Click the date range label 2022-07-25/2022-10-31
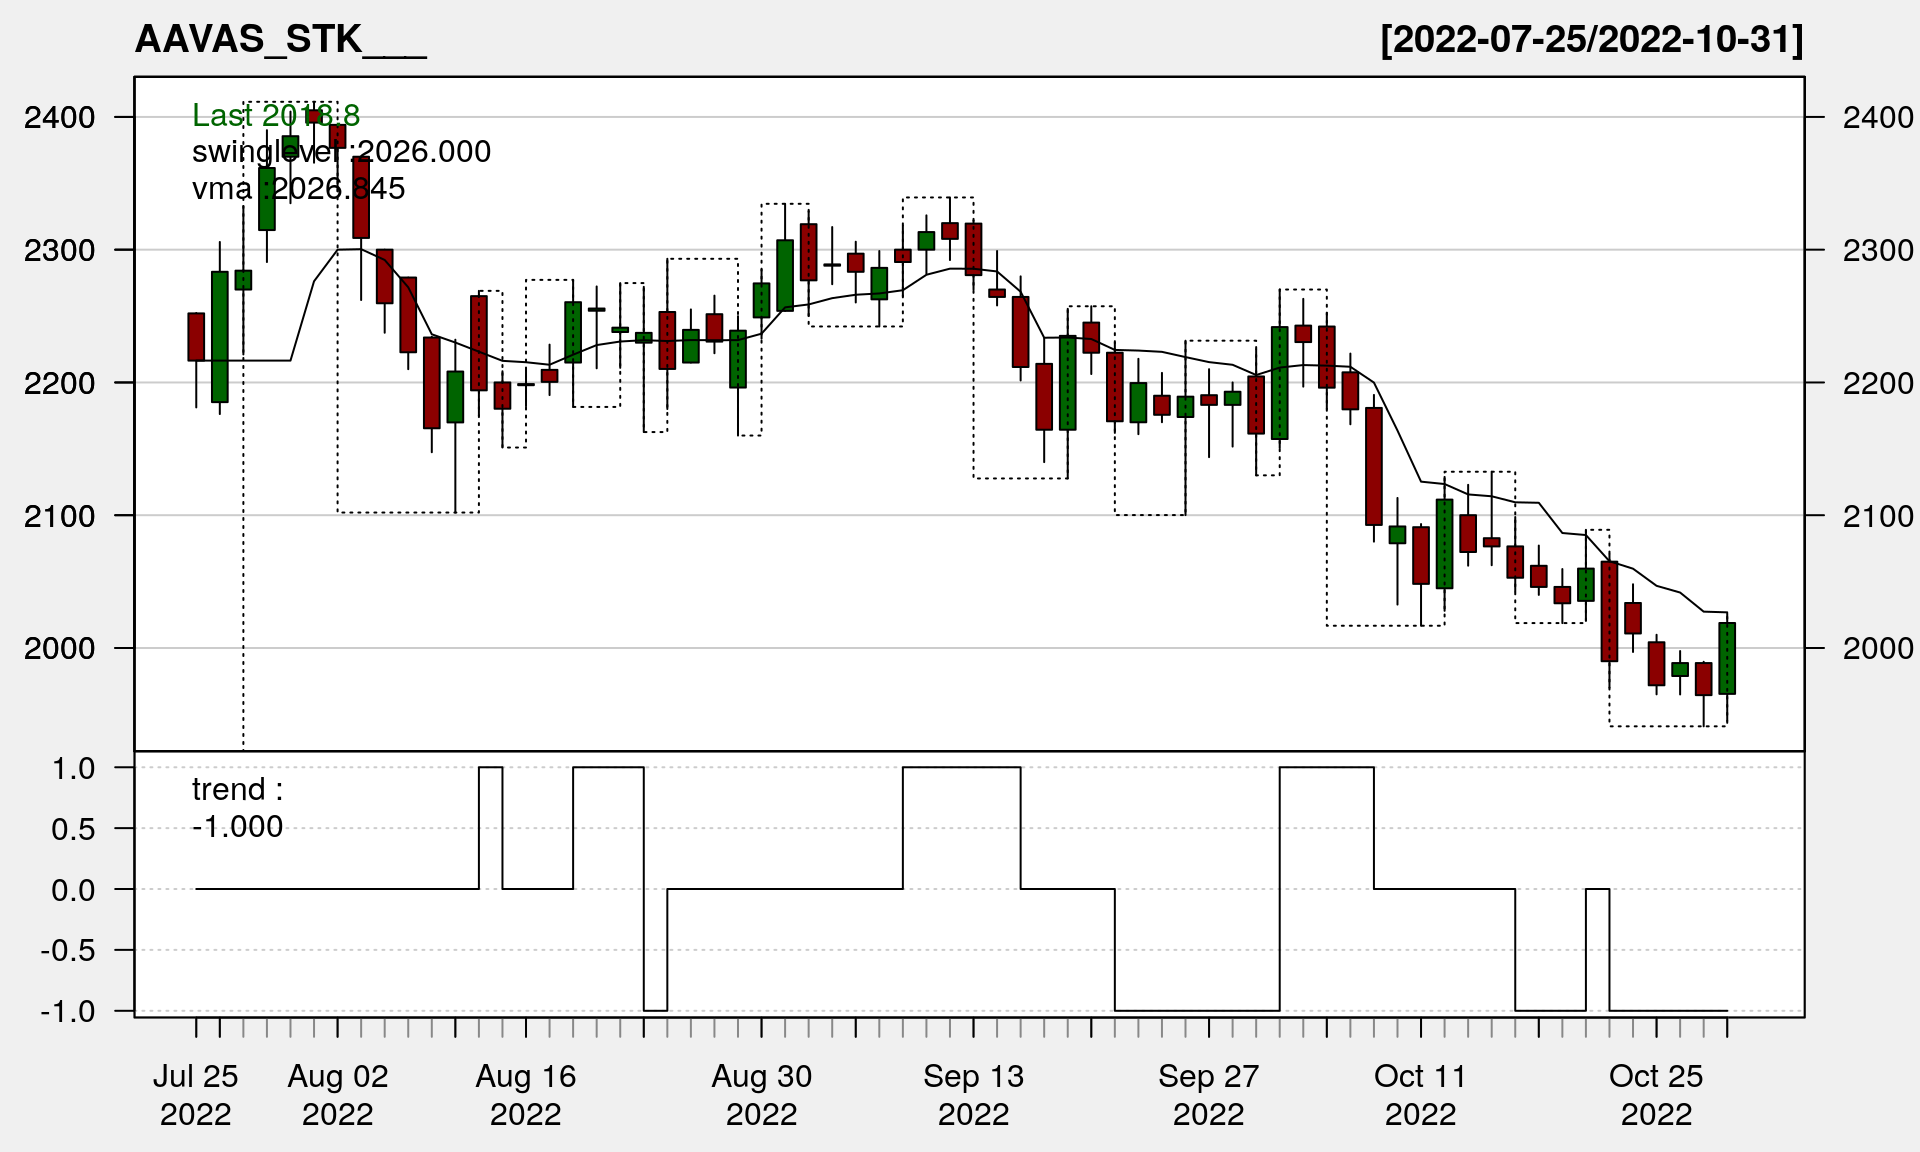Image resolution: width=1920 pixels, height=1152 pixels. 1591,40
